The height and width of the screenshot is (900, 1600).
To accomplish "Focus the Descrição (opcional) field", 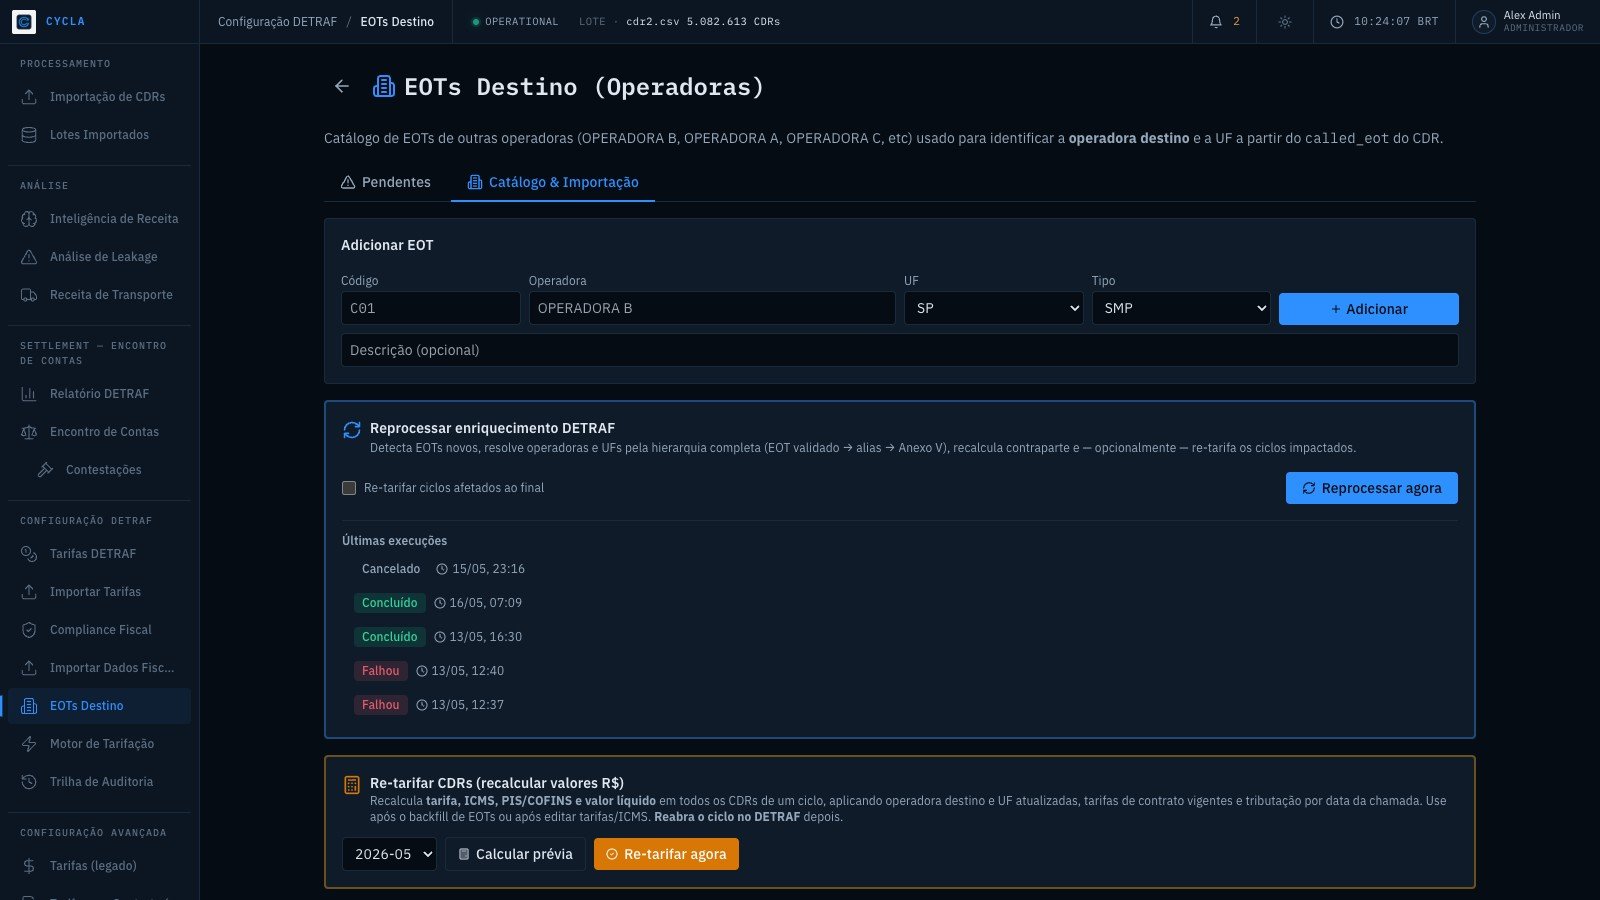I will pos(899,350).
